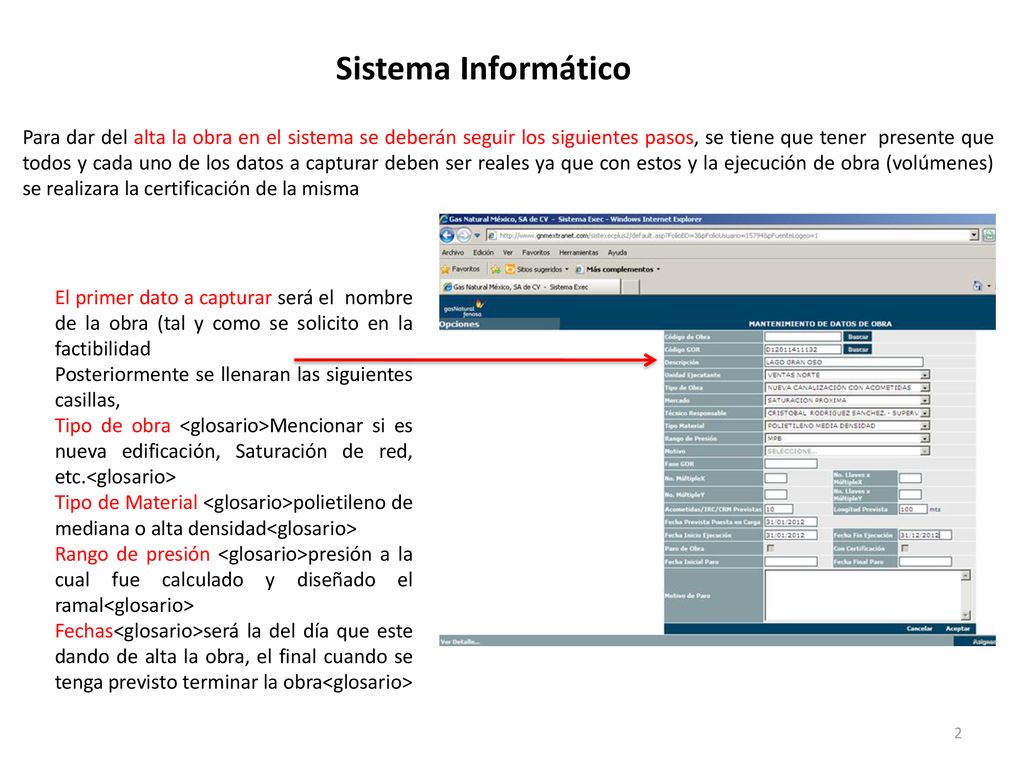Click the Fecha Final Paro field
This screenshot has height=768, width=1024.
tap(925, 562)
